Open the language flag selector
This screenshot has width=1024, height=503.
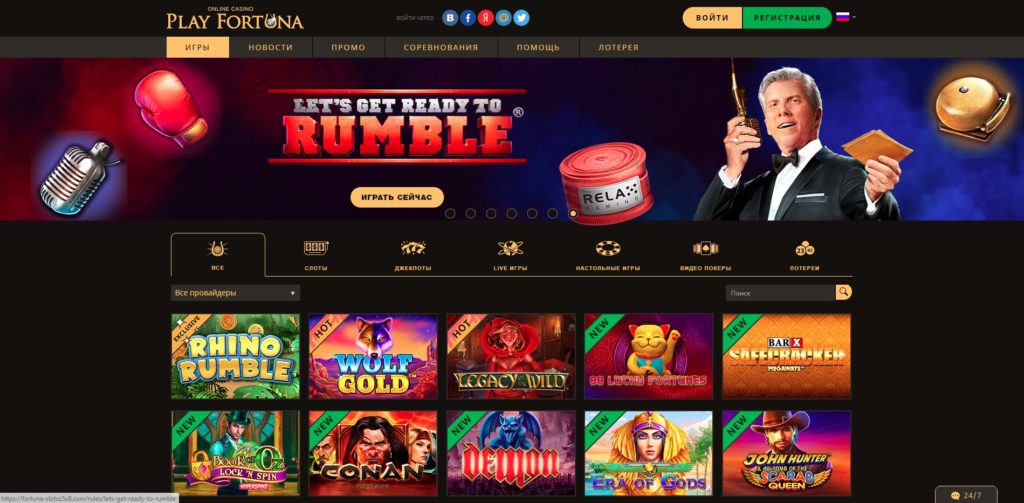tap(846, 17)
